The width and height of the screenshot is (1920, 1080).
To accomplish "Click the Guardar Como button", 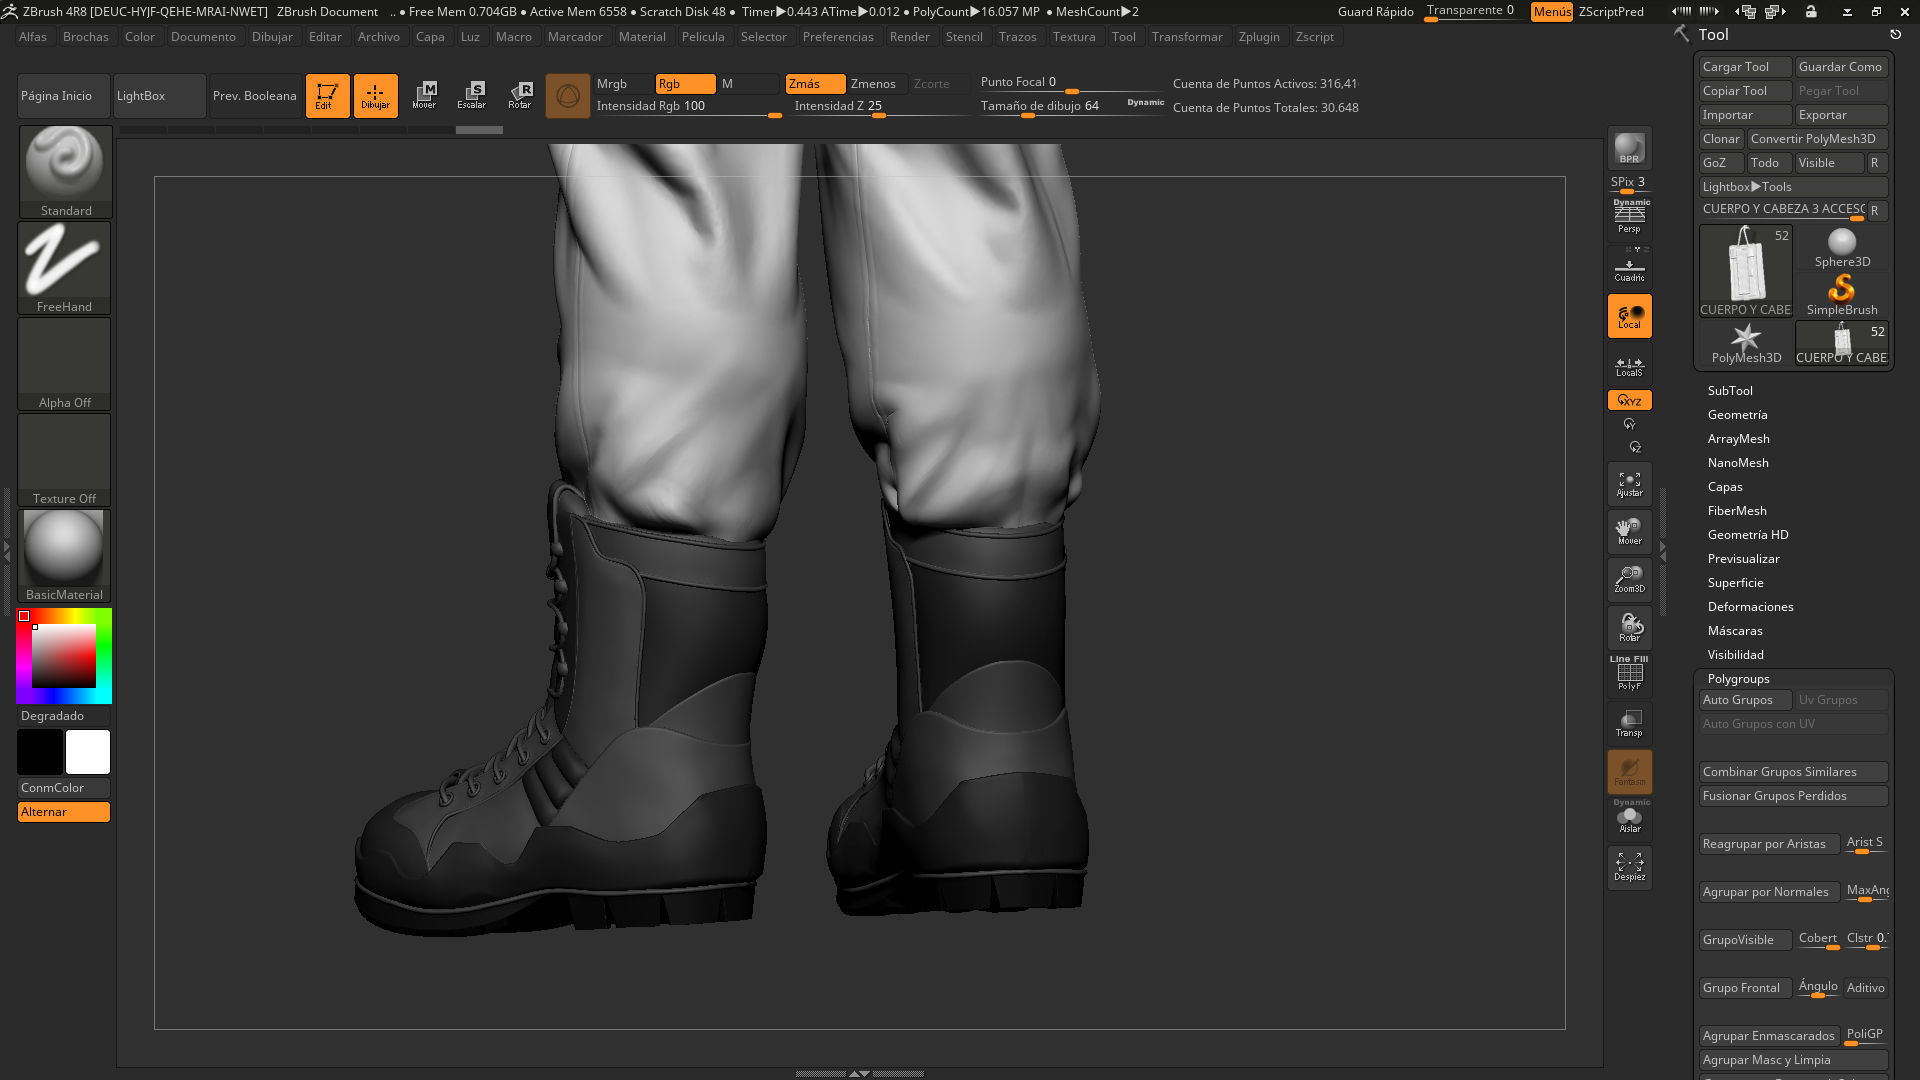I will [1841, 67].
